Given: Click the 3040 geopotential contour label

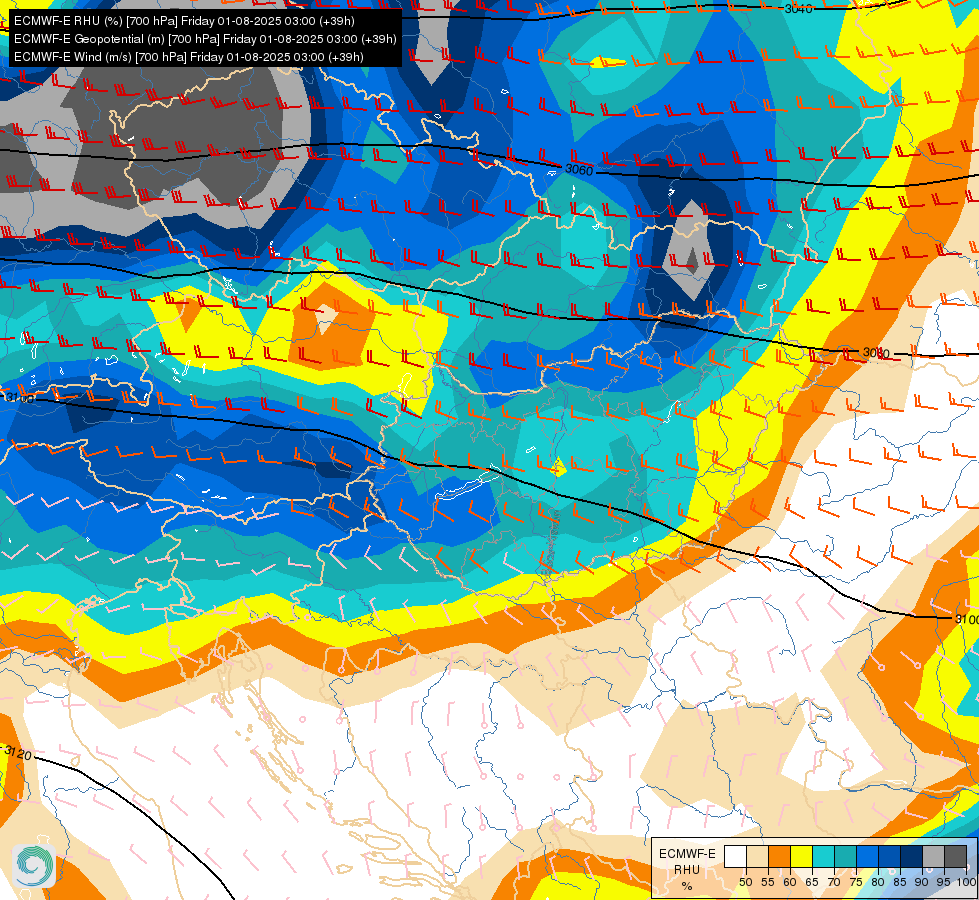Looking at the screenshot, I should (799, 9).
